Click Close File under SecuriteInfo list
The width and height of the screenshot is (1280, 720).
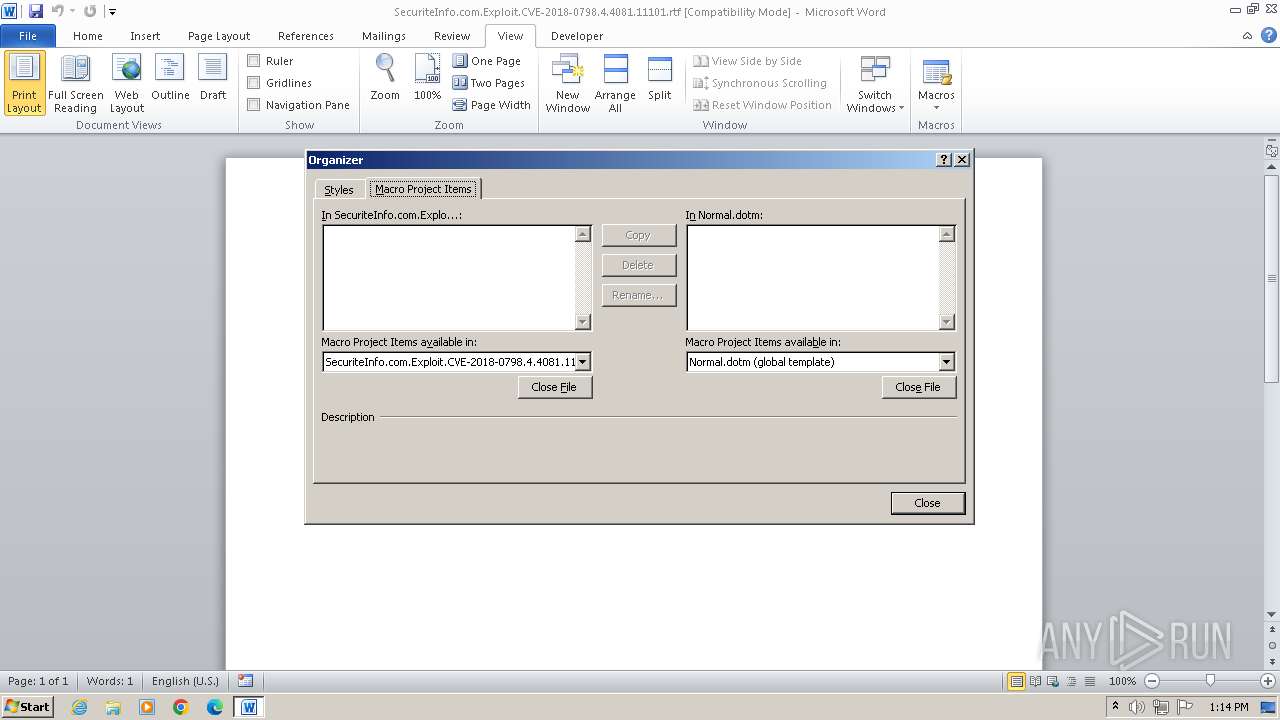pyautogui.click(x=555, y=387)
